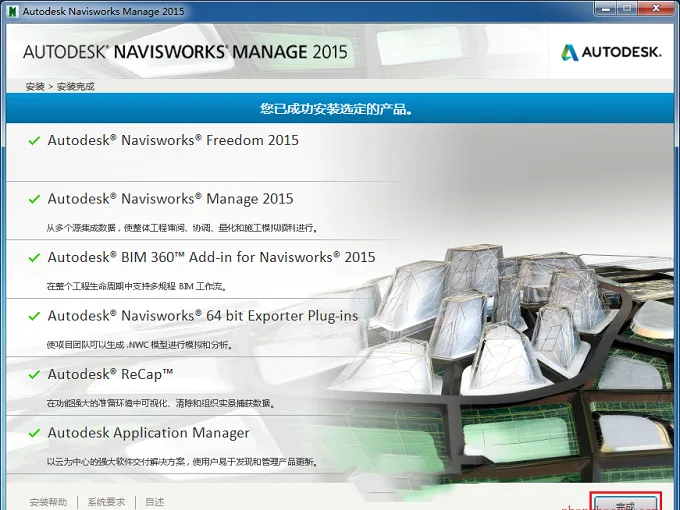Click the description line under Autodesk ReCap
Screen dimensions: 680x510
tap(160, 403)
